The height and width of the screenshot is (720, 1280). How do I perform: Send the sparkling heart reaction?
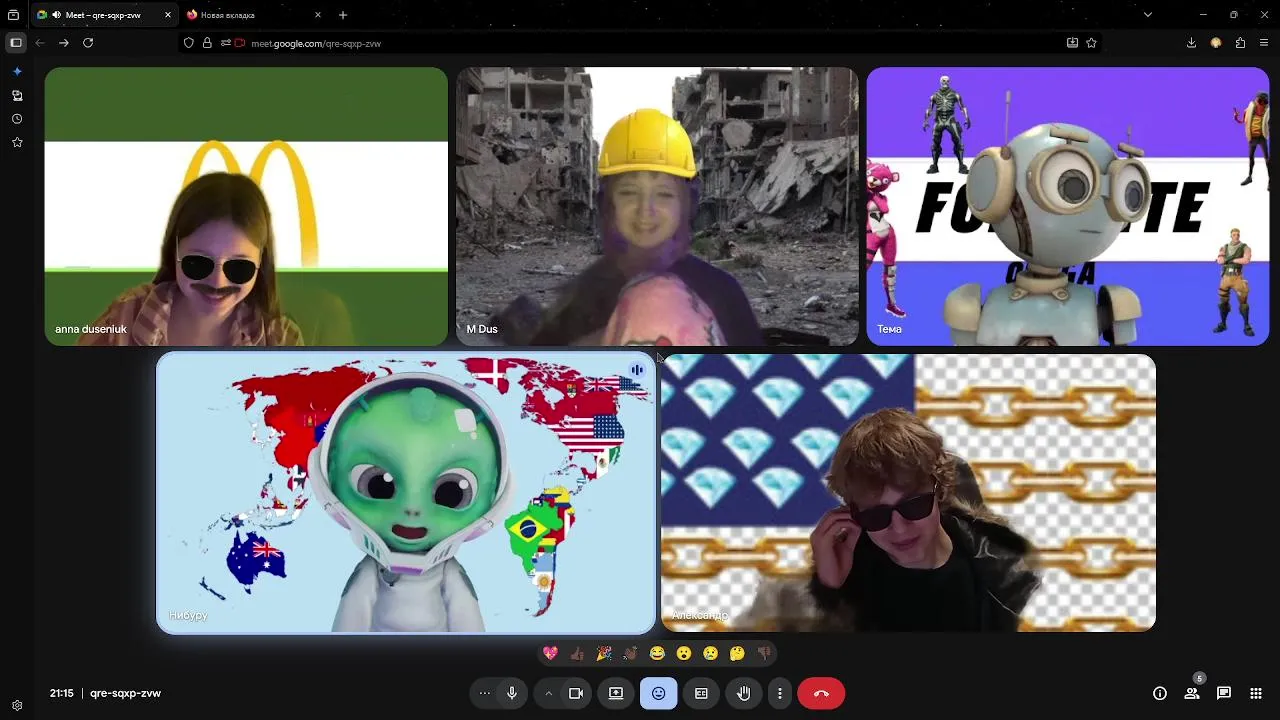click(550, 653)
